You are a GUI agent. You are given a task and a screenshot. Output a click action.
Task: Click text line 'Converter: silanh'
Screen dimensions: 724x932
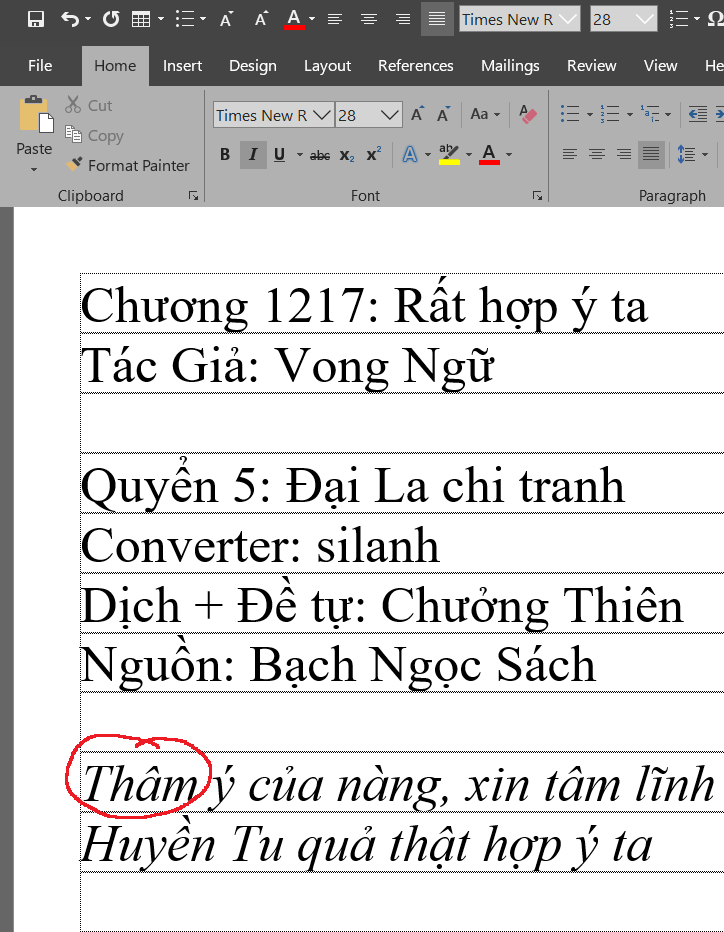[260, 546]
